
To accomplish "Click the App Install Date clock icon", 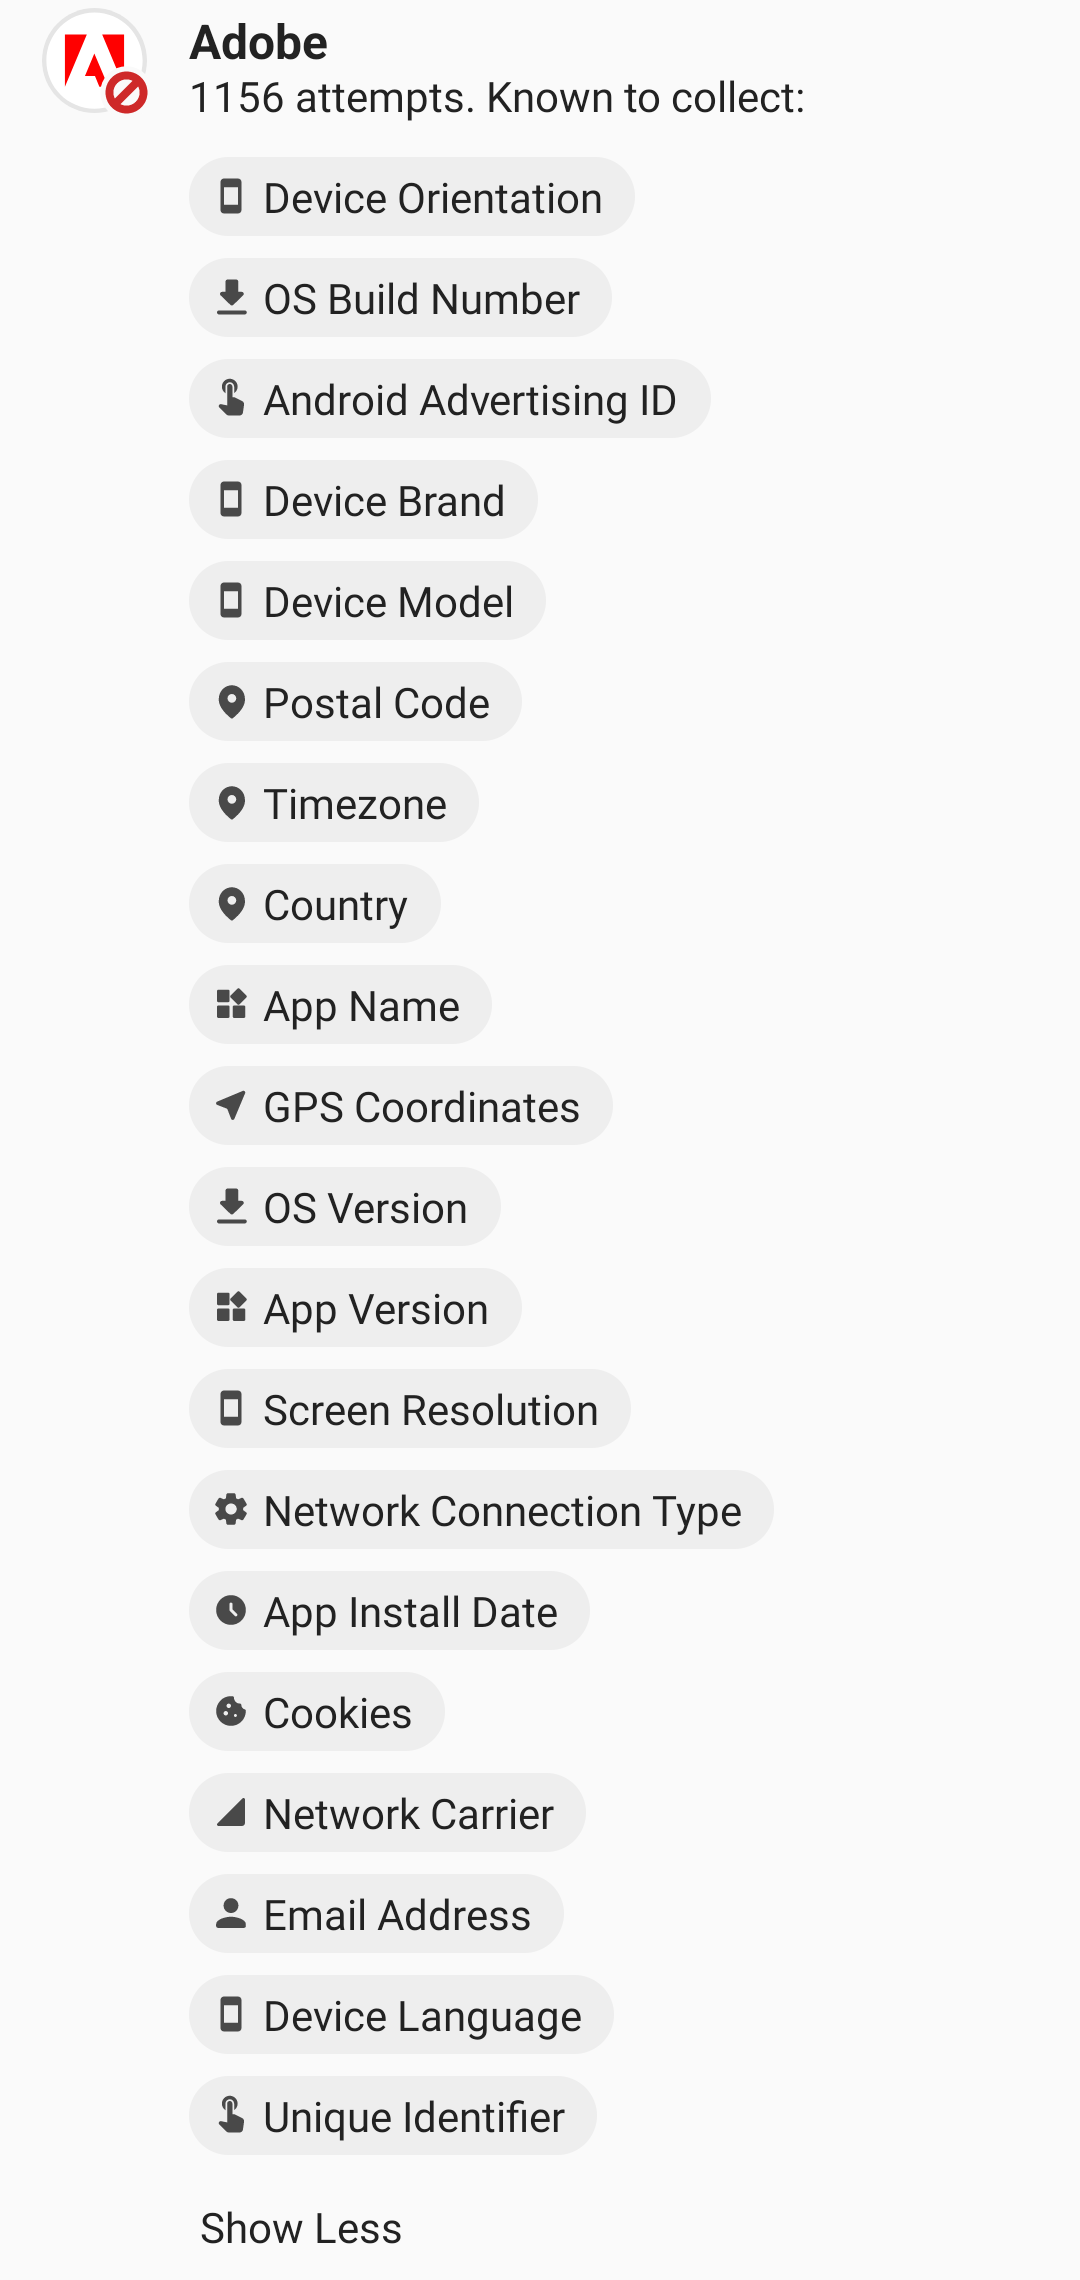I will tap(231, 1611).
